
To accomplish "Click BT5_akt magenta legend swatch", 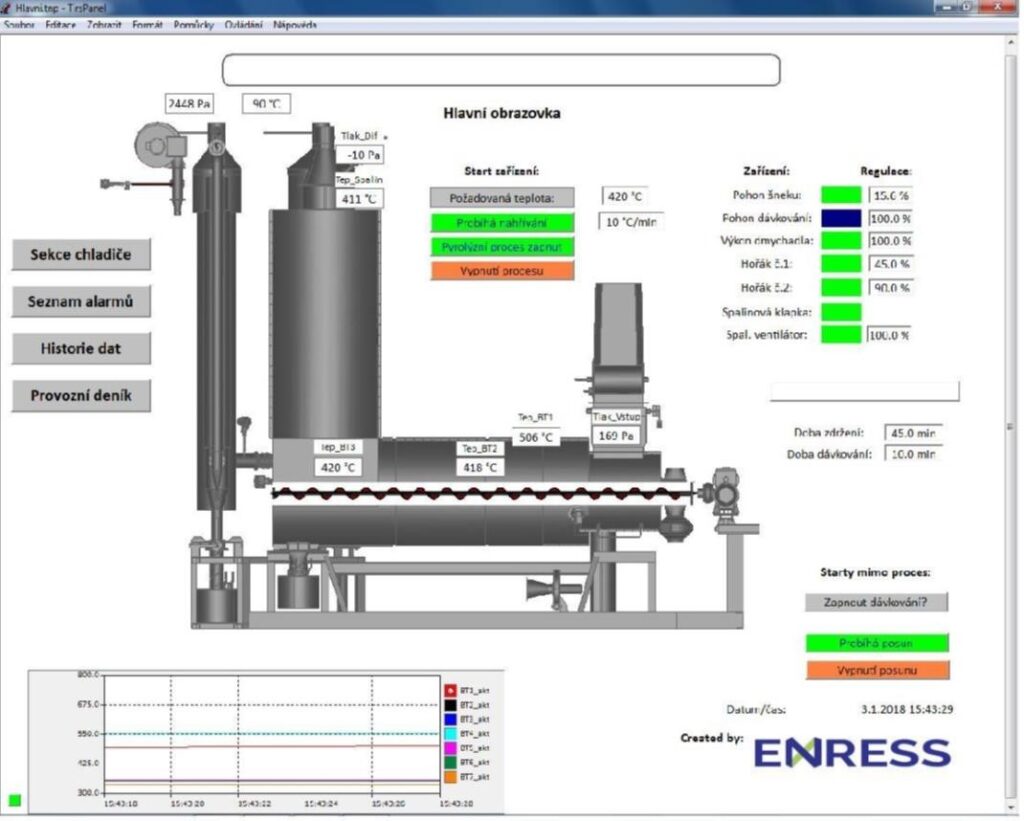I will [450, 748].
